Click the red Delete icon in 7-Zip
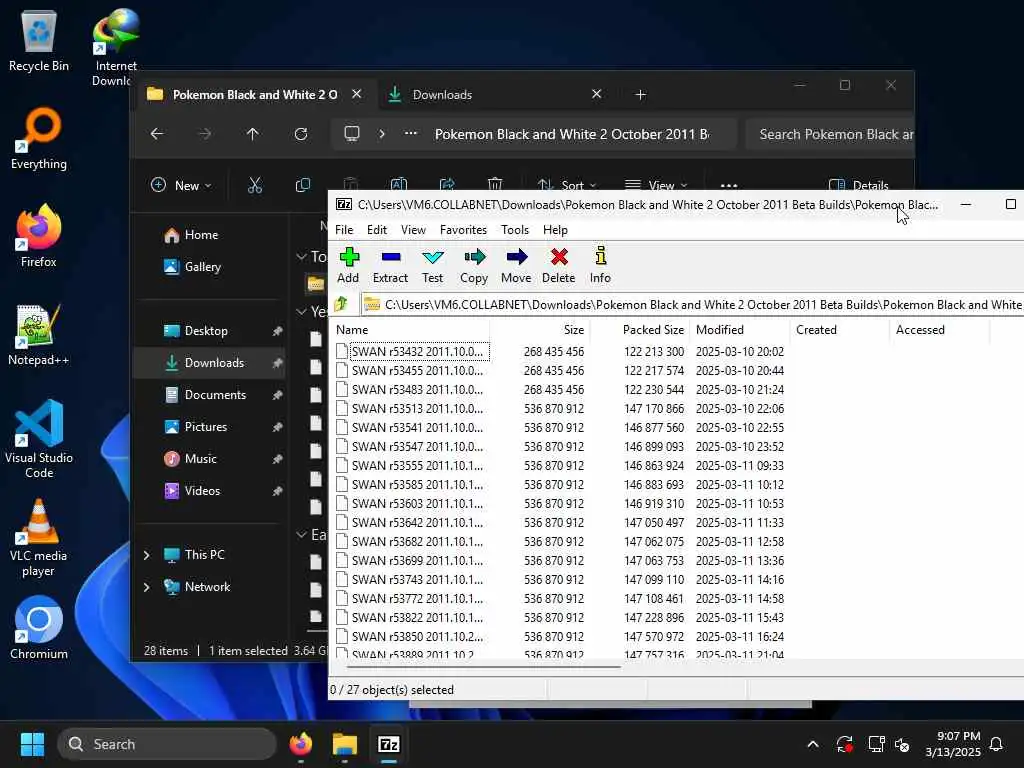This screenshot has height=768, width=1024. click(x=558, y=265)
